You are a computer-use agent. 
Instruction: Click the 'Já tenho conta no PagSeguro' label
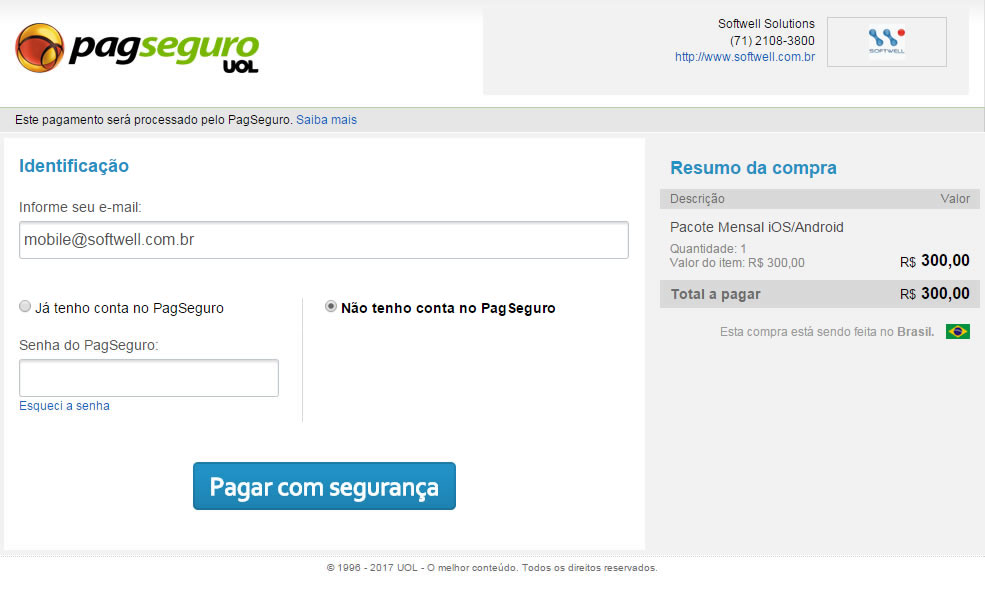(129, 308)
